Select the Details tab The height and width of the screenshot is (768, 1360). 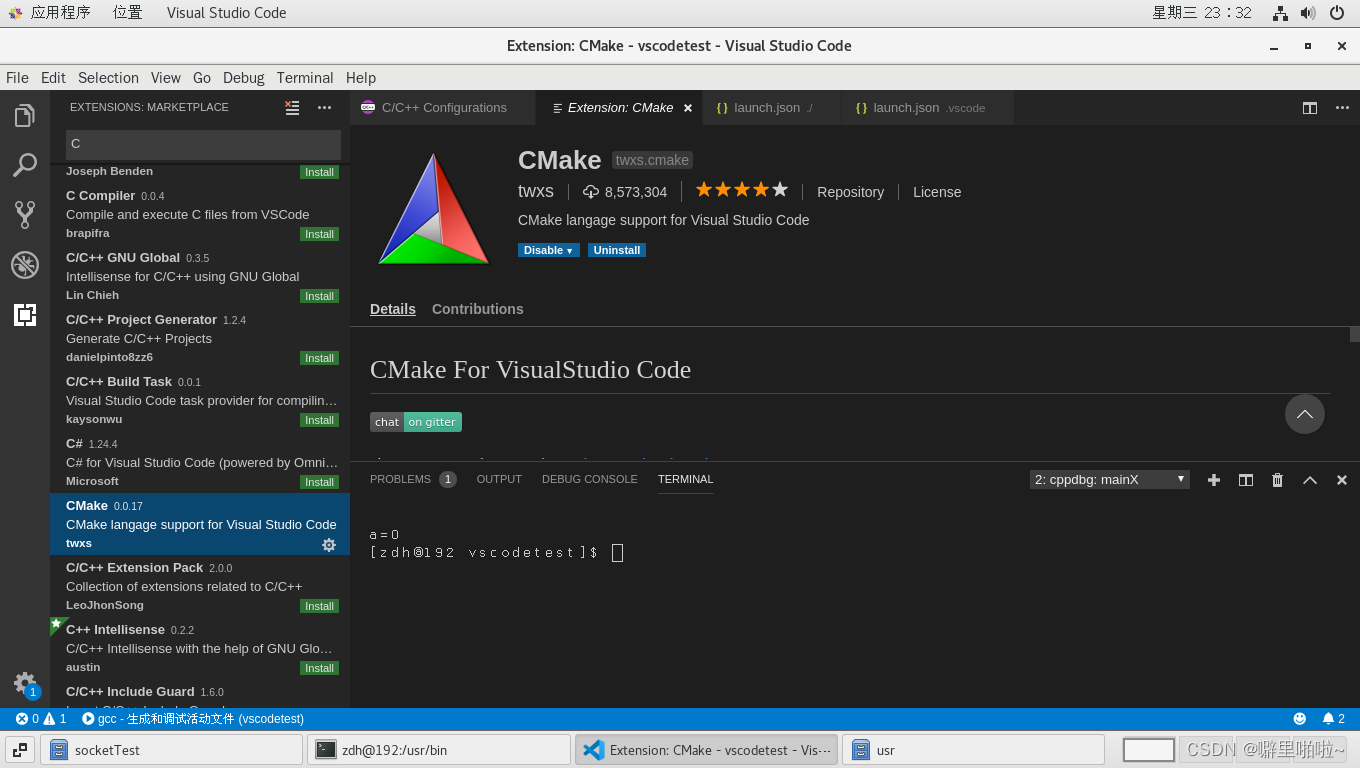click(393, 309)
